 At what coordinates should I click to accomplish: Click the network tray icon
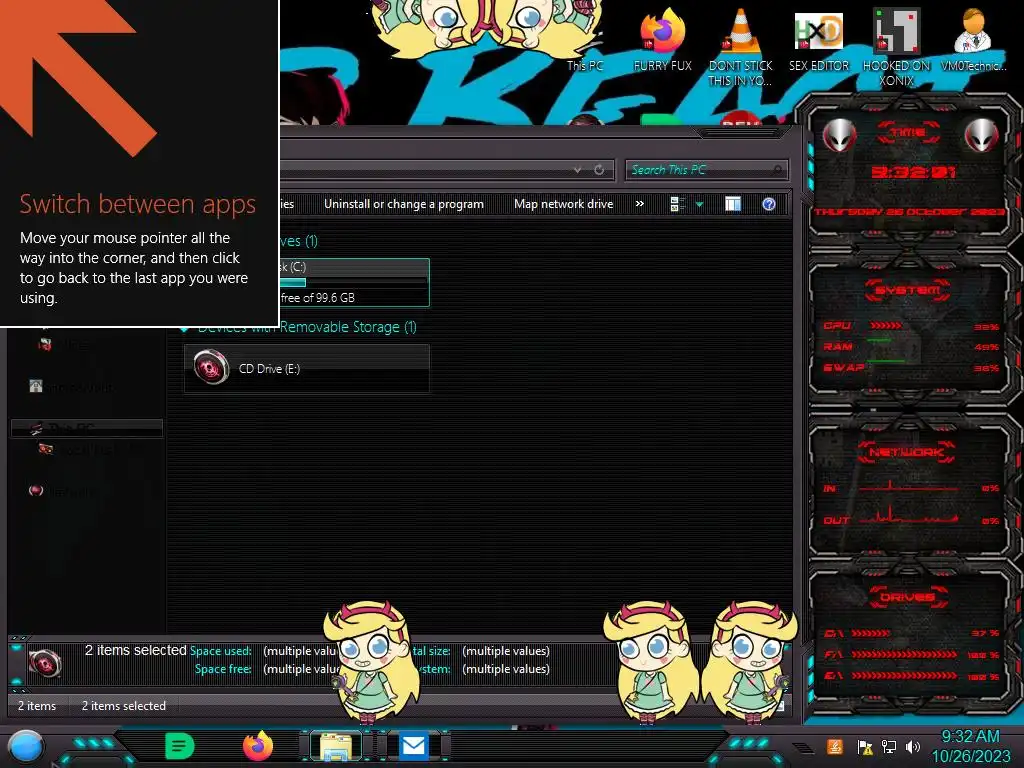[889, 747]
